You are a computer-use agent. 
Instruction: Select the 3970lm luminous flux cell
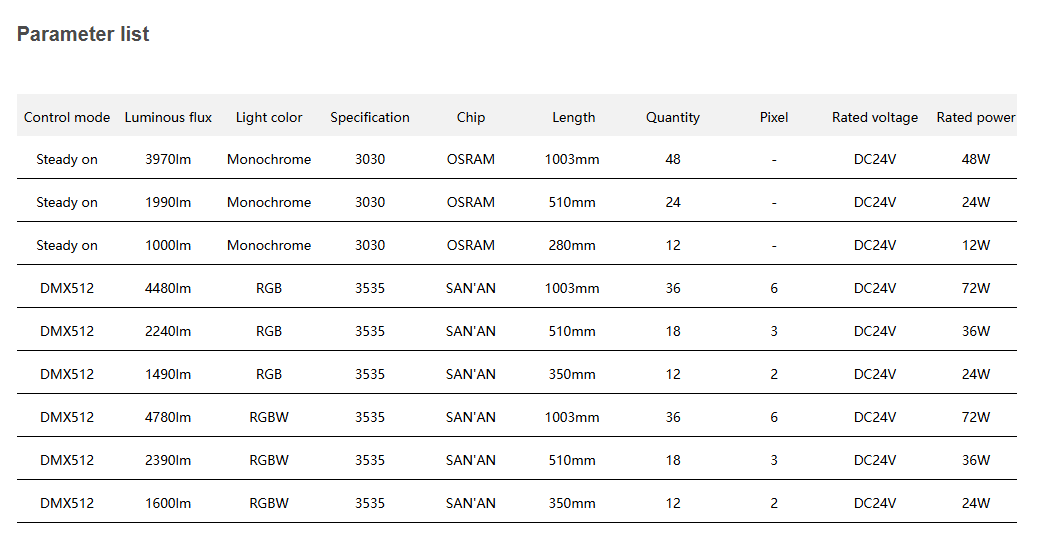tap(168, 159)
